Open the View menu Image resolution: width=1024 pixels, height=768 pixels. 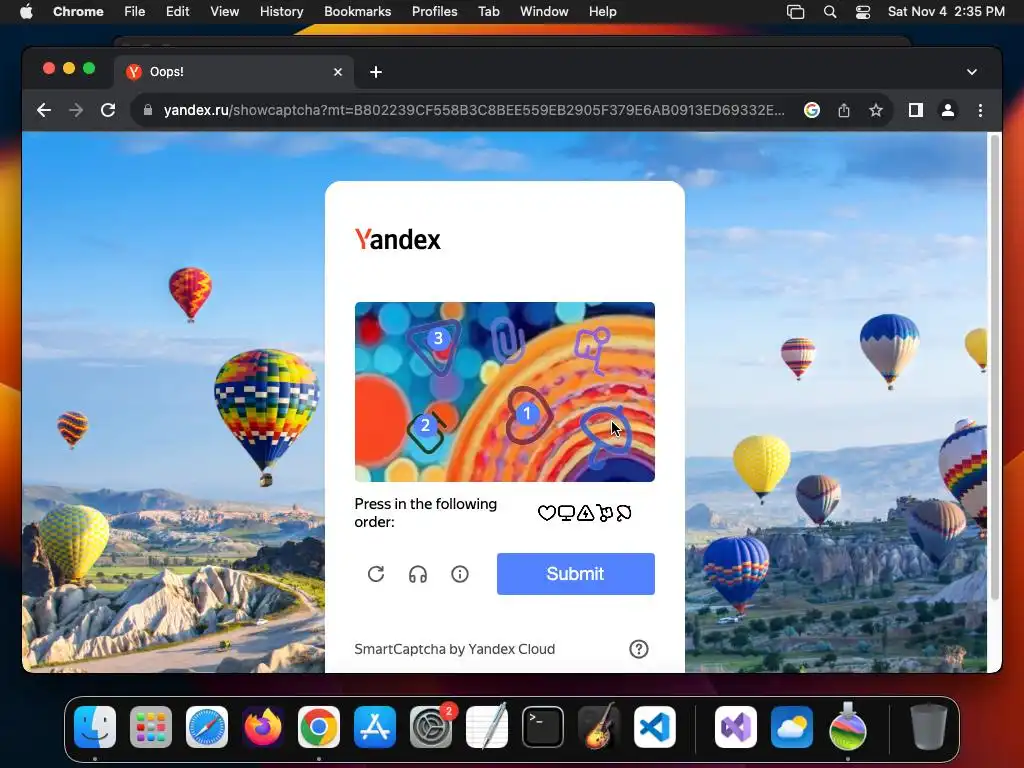pyautogui.click(x=224, y=12)
